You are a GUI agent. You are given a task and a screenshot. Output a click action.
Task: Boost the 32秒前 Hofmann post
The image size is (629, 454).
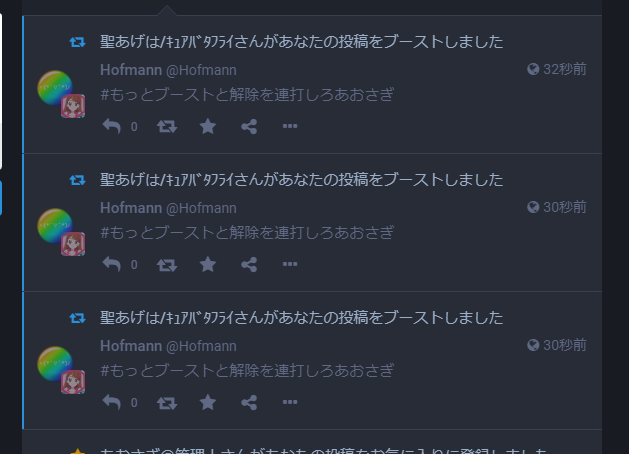pyautogui.click(x=167, y=126)
